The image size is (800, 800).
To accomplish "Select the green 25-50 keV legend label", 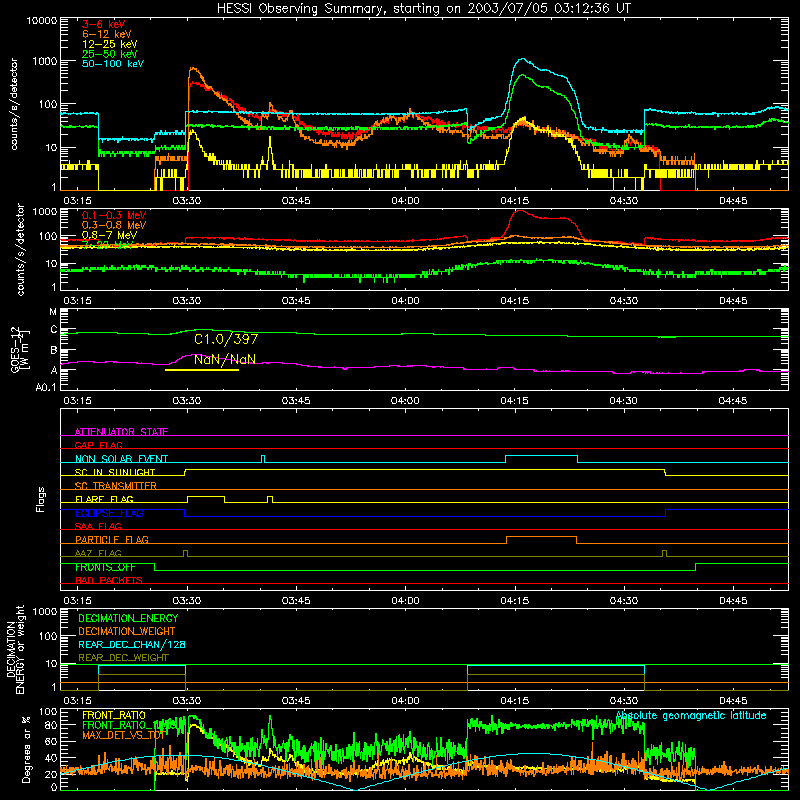I will (x=110, y=54).
